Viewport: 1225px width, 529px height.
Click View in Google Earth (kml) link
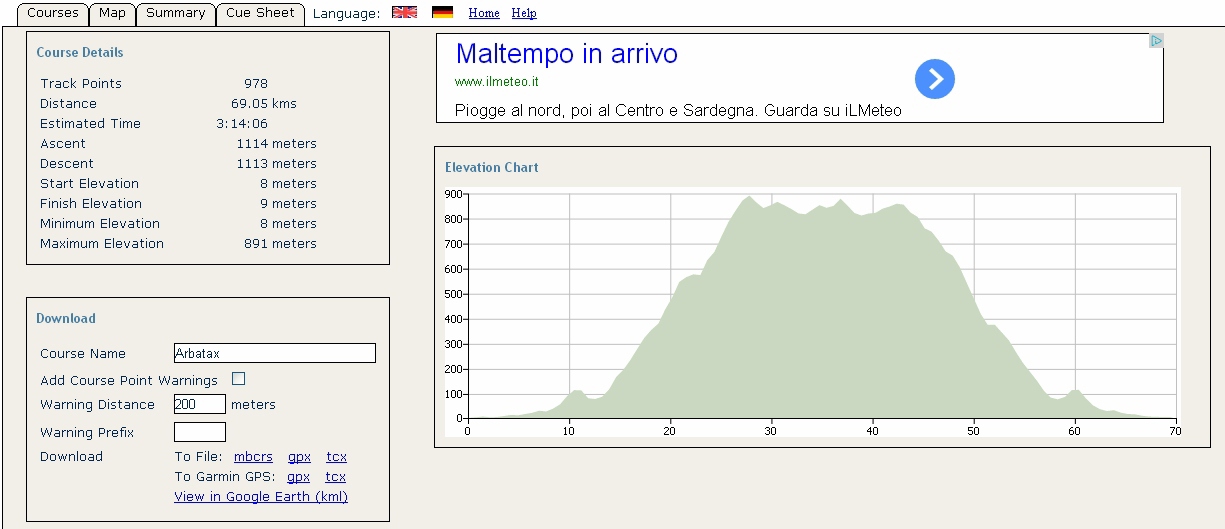(261, 497)
